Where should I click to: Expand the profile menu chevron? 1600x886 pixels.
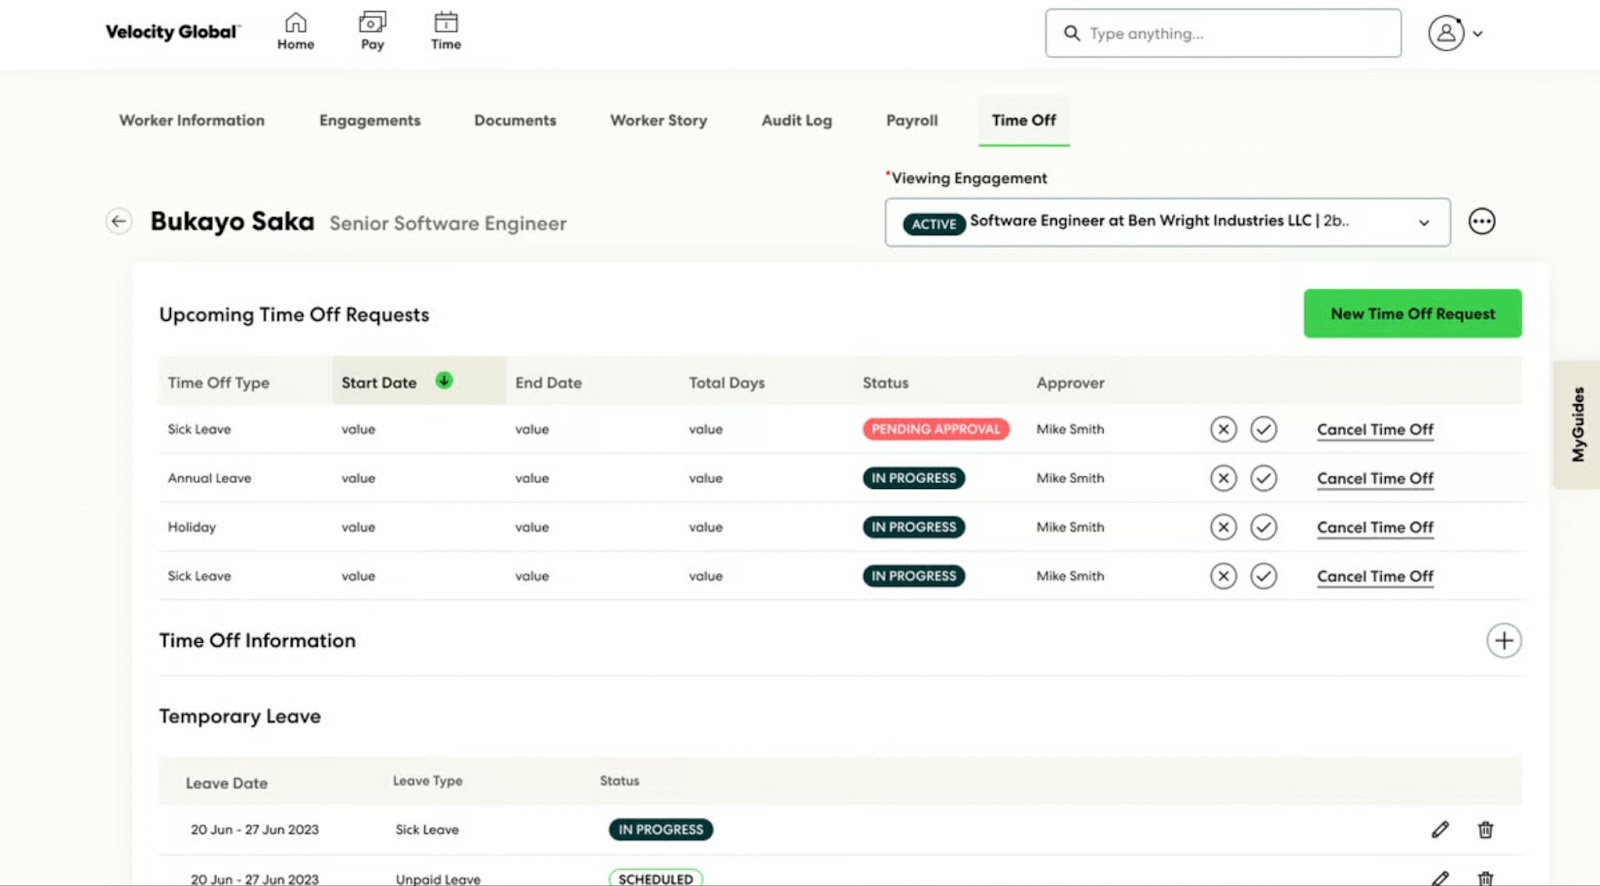click(1478, 34)
